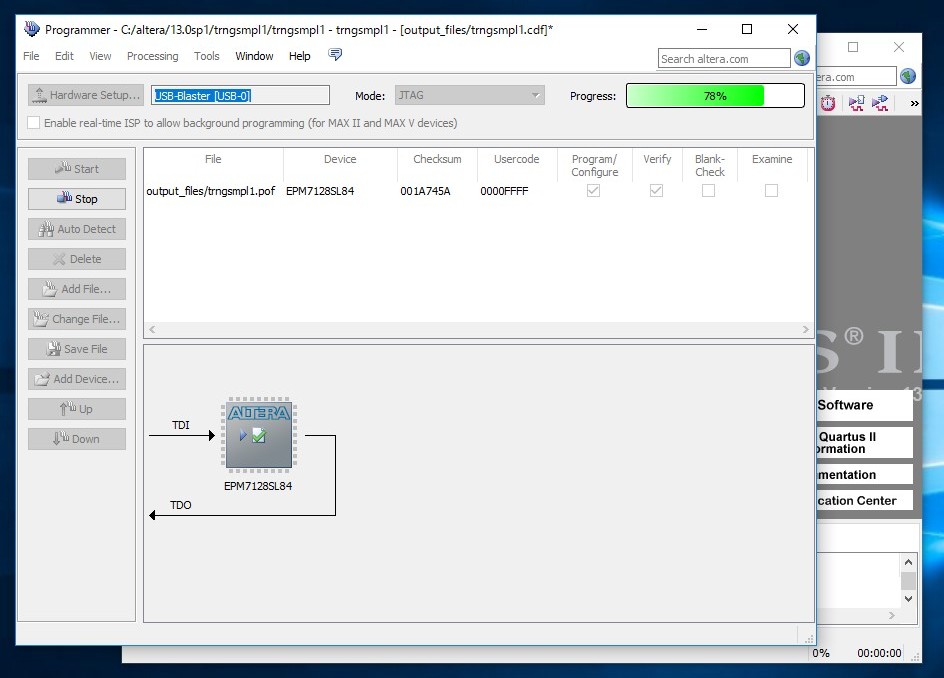Open the File menu
Viewport: 944px width, 678px height.
31,56
